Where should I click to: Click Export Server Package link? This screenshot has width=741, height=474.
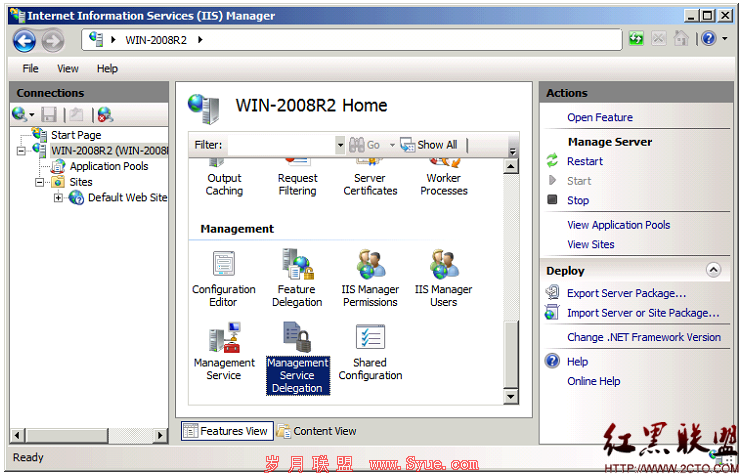point(626,293)
